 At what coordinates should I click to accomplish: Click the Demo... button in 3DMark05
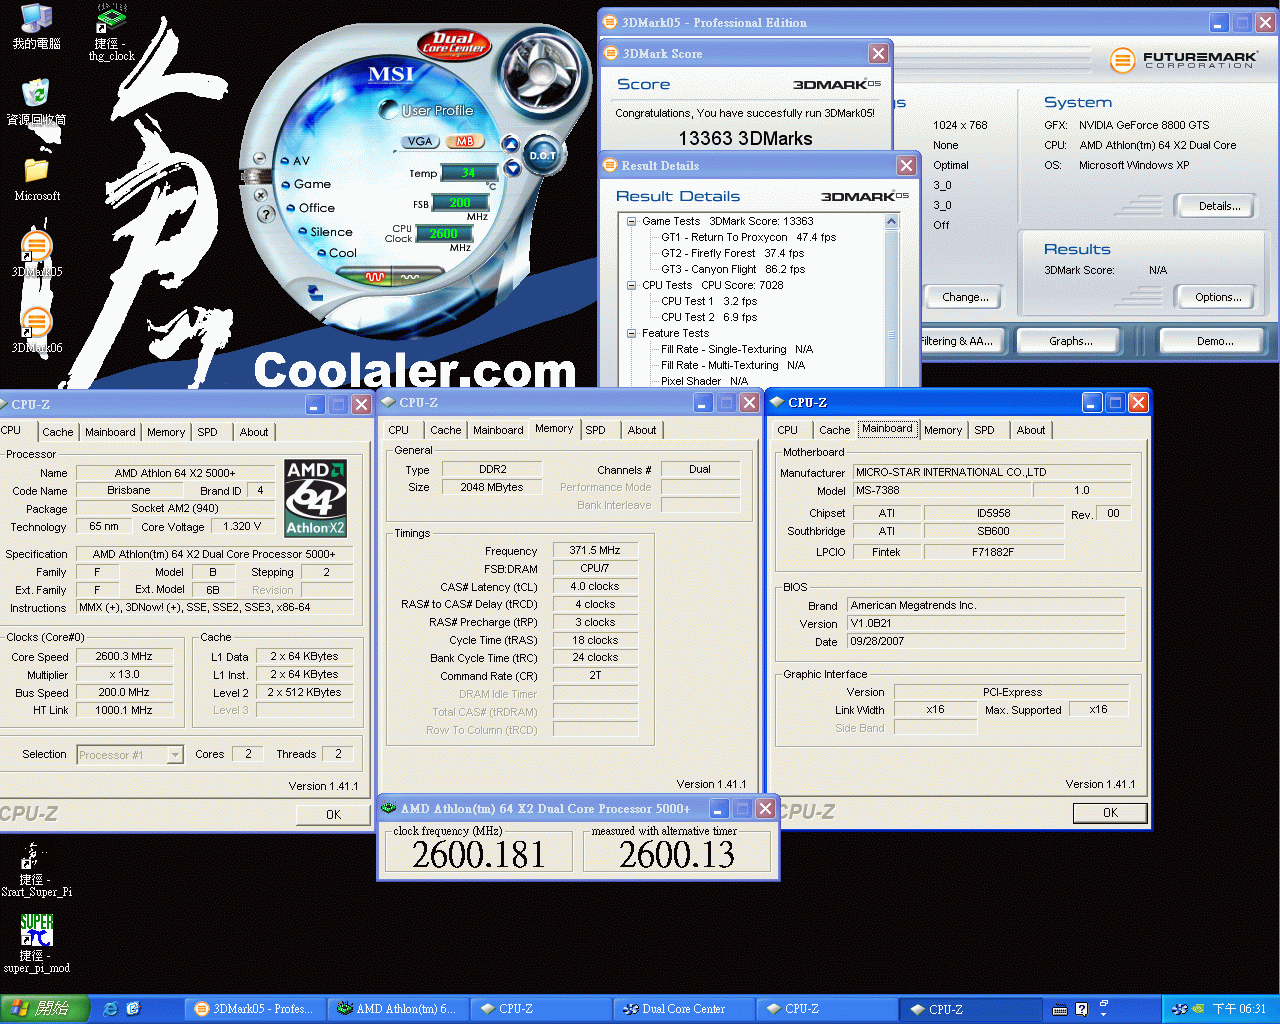(x=1214, y=341)
